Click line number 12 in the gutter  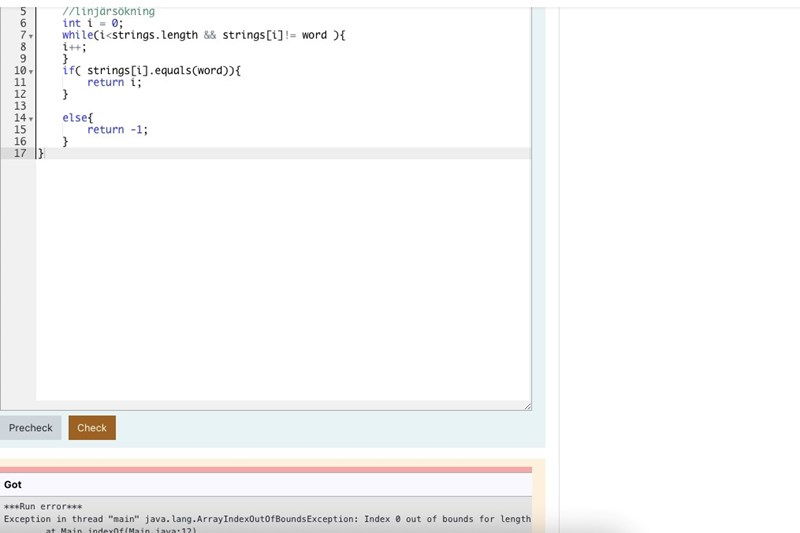click(20, 94)
